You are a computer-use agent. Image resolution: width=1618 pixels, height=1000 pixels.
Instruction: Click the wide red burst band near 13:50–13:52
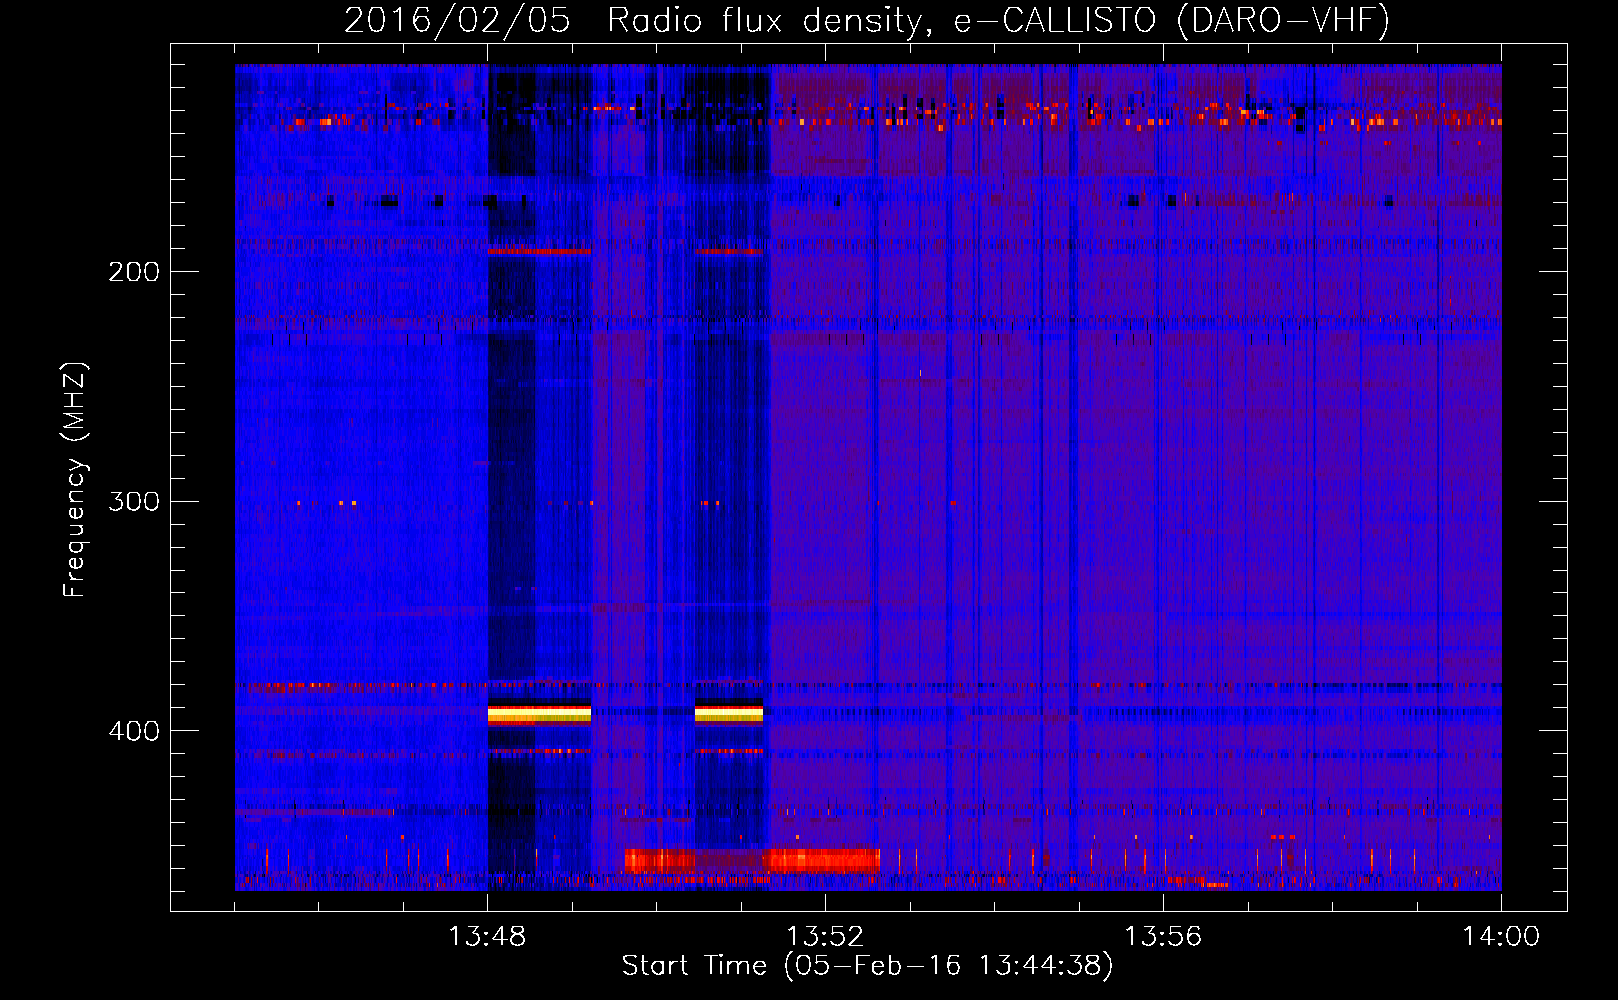click(752, 860)
